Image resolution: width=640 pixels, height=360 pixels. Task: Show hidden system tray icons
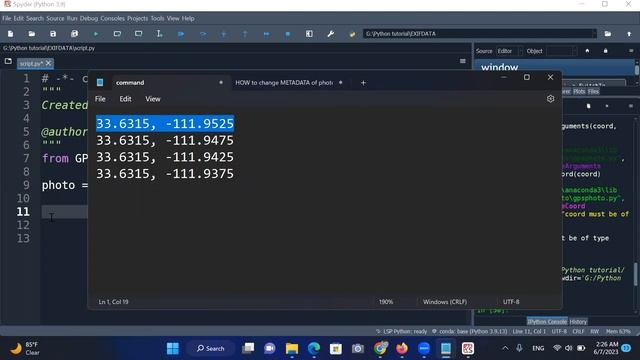coord(505,348)
